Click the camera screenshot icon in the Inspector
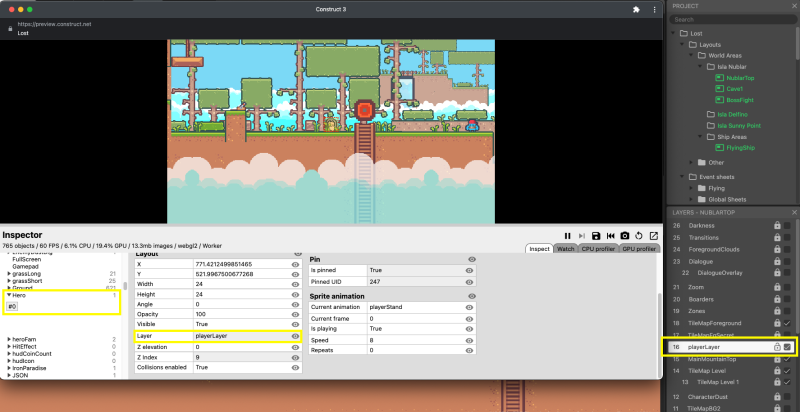This screenshot has width=800, height=412. (x=624, y=235)
